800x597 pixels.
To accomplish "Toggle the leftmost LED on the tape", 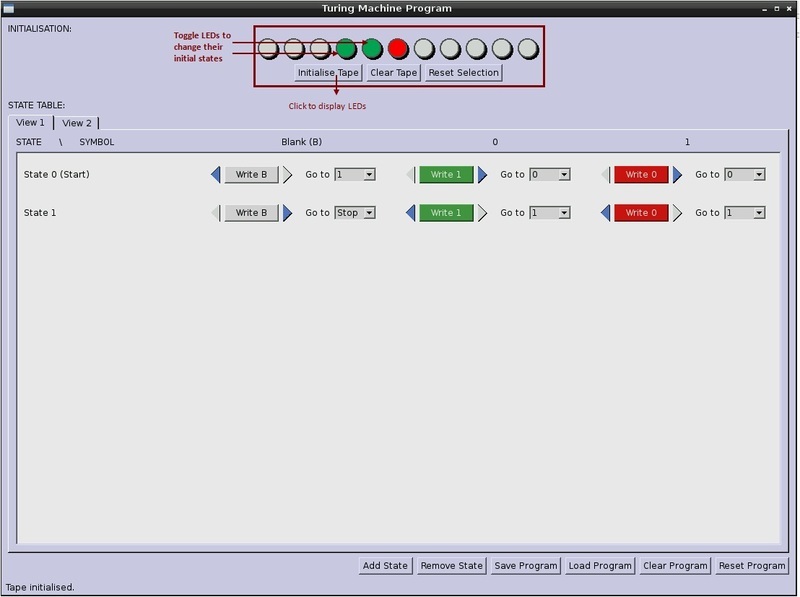I will pos(268,48).
